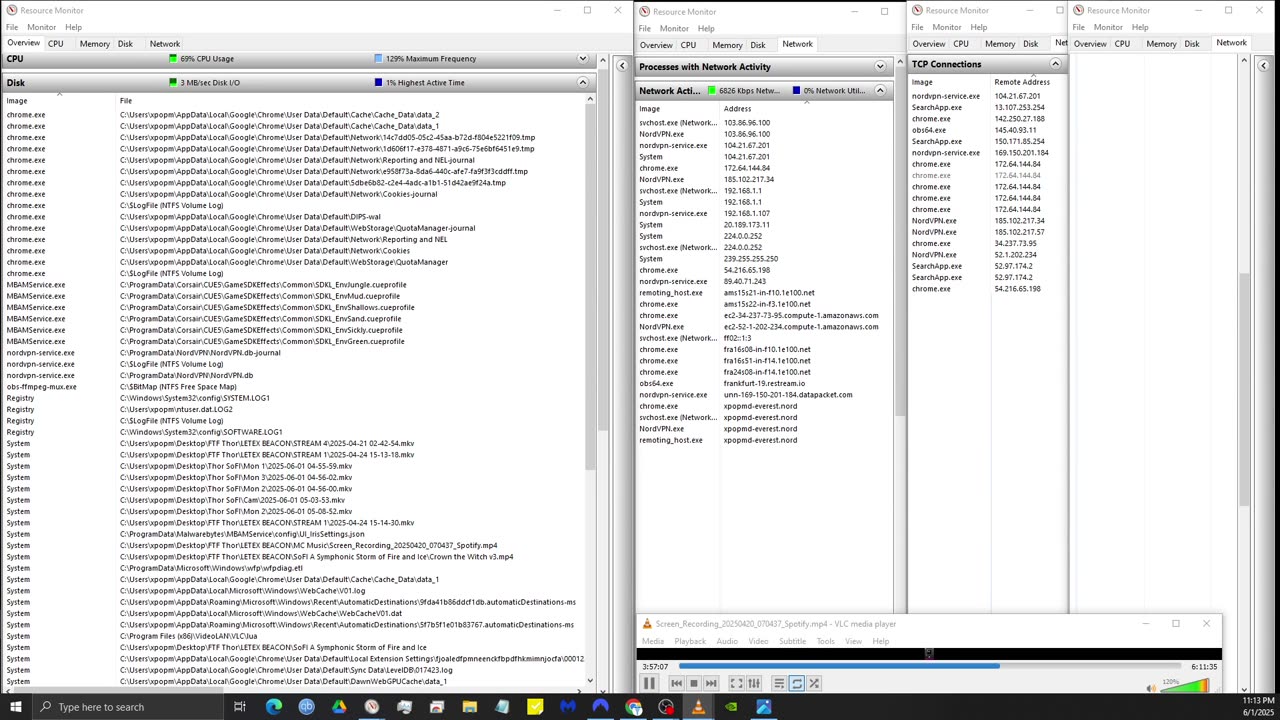
Task: Sort TCP Connections by Remote Address
Action: coord(1028,82)
